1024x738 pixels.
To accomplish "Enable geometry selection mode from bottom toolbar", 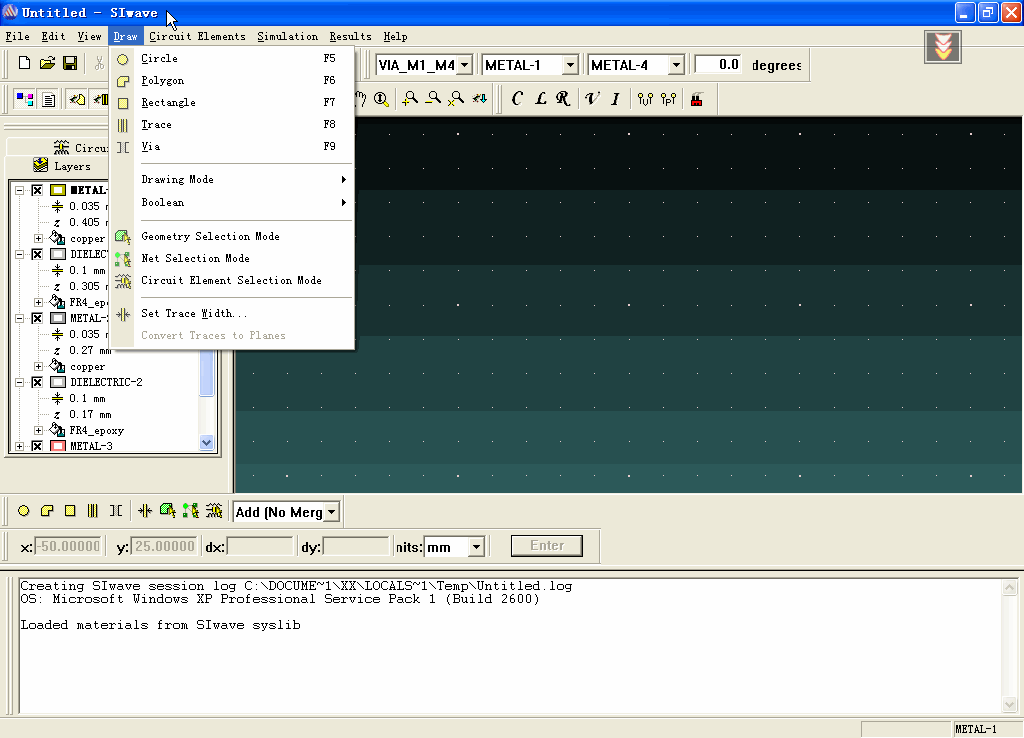I will (x=168, y=511).
